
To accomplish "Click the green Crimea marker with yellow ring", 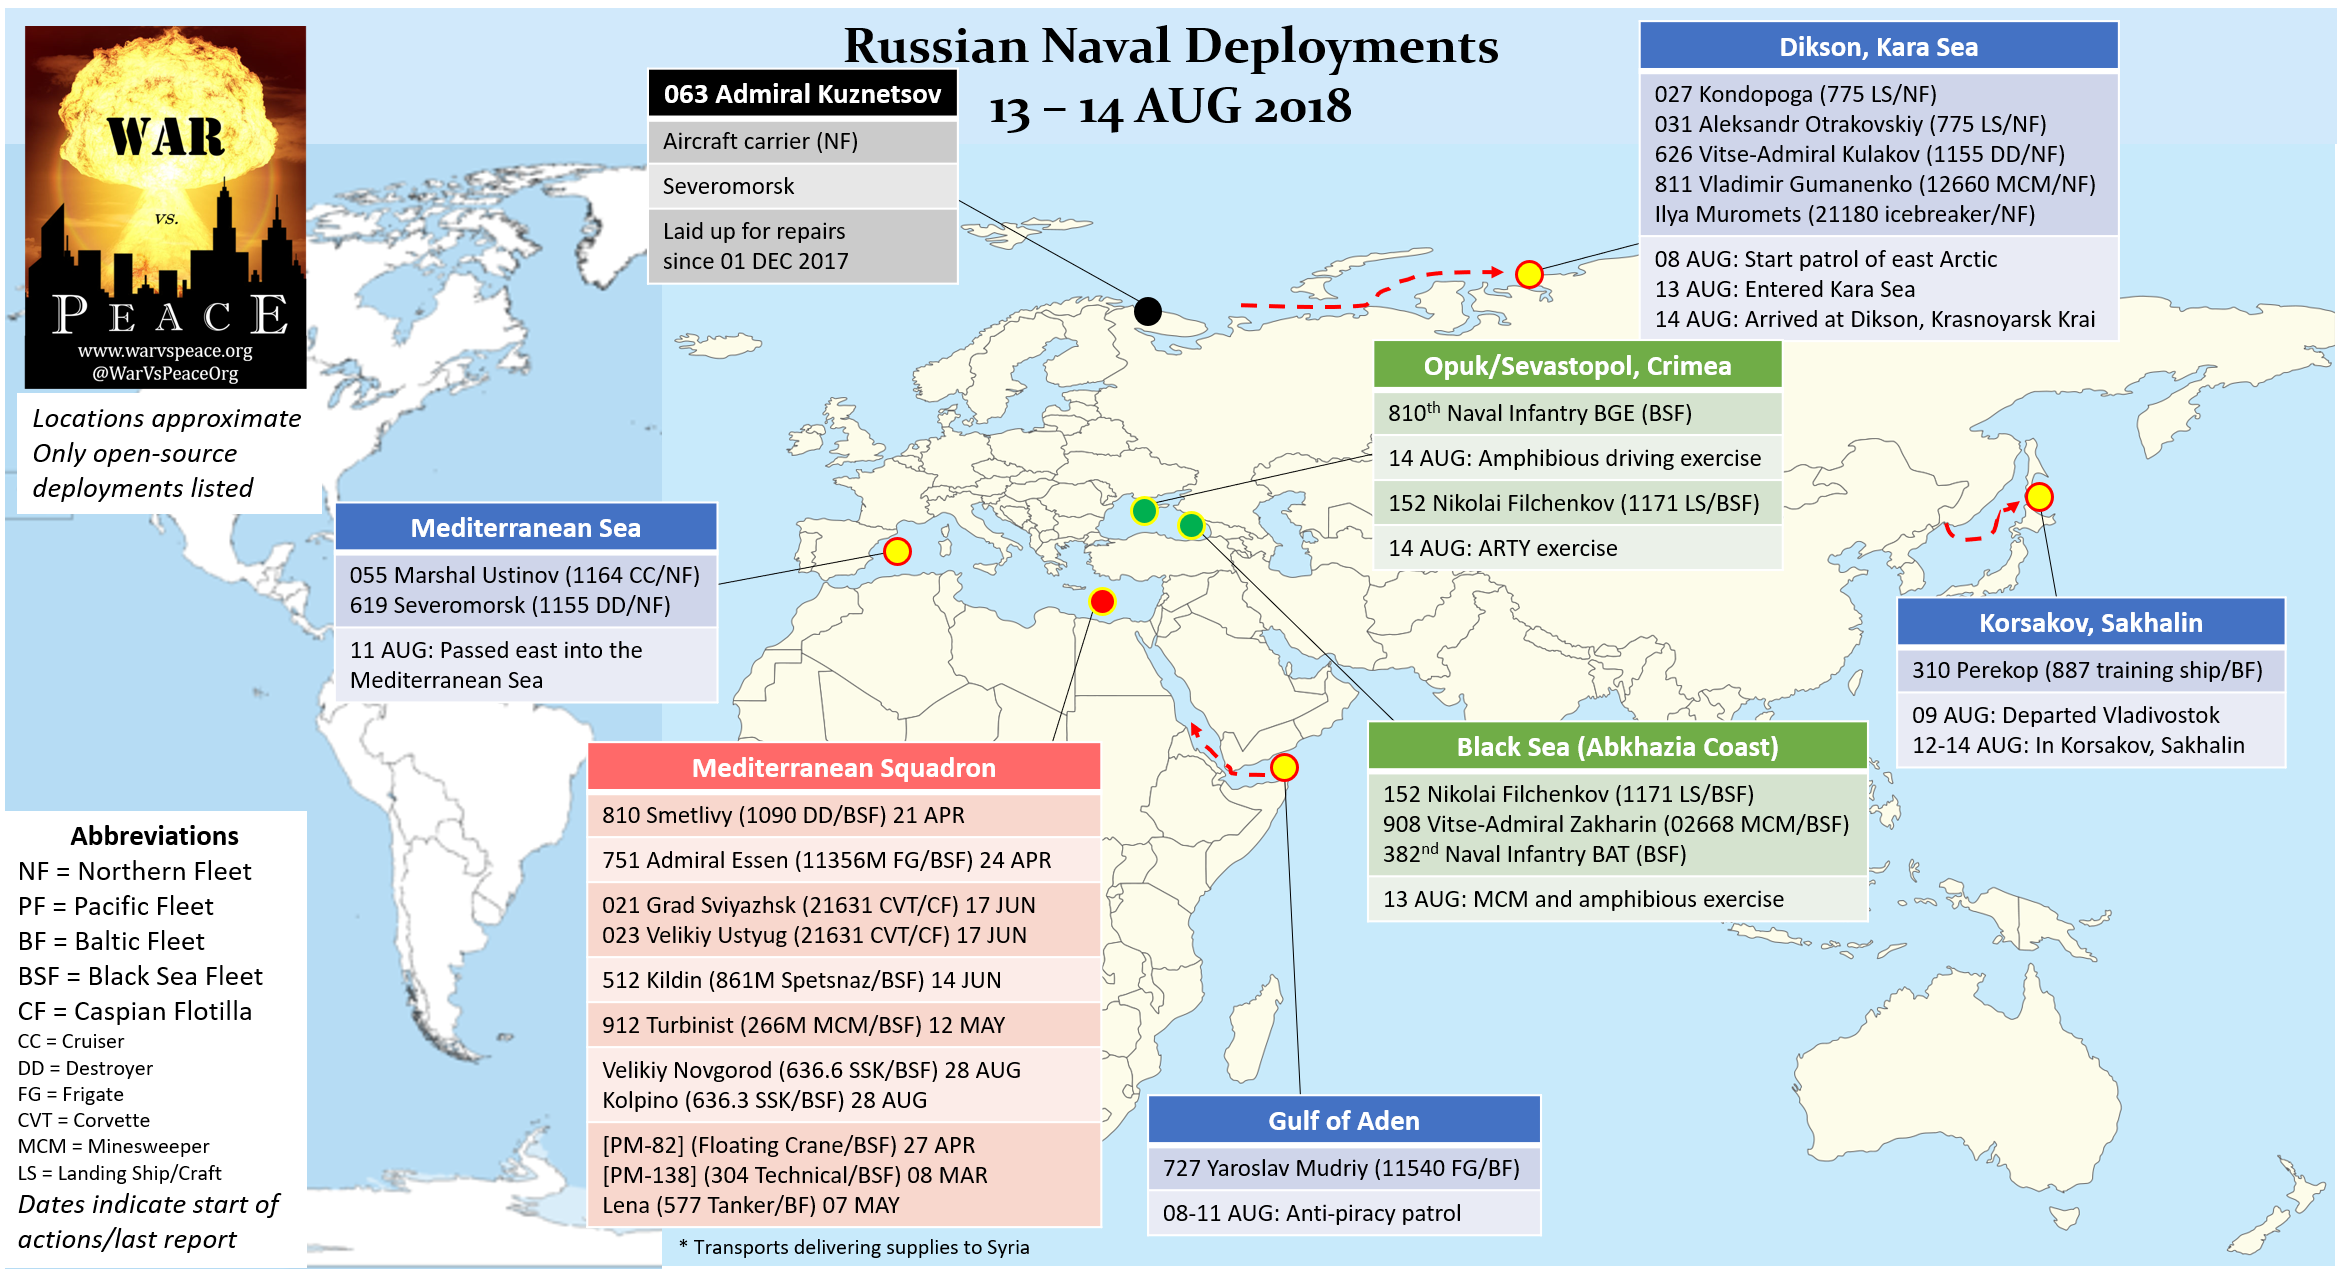I will click(1144, 511).
